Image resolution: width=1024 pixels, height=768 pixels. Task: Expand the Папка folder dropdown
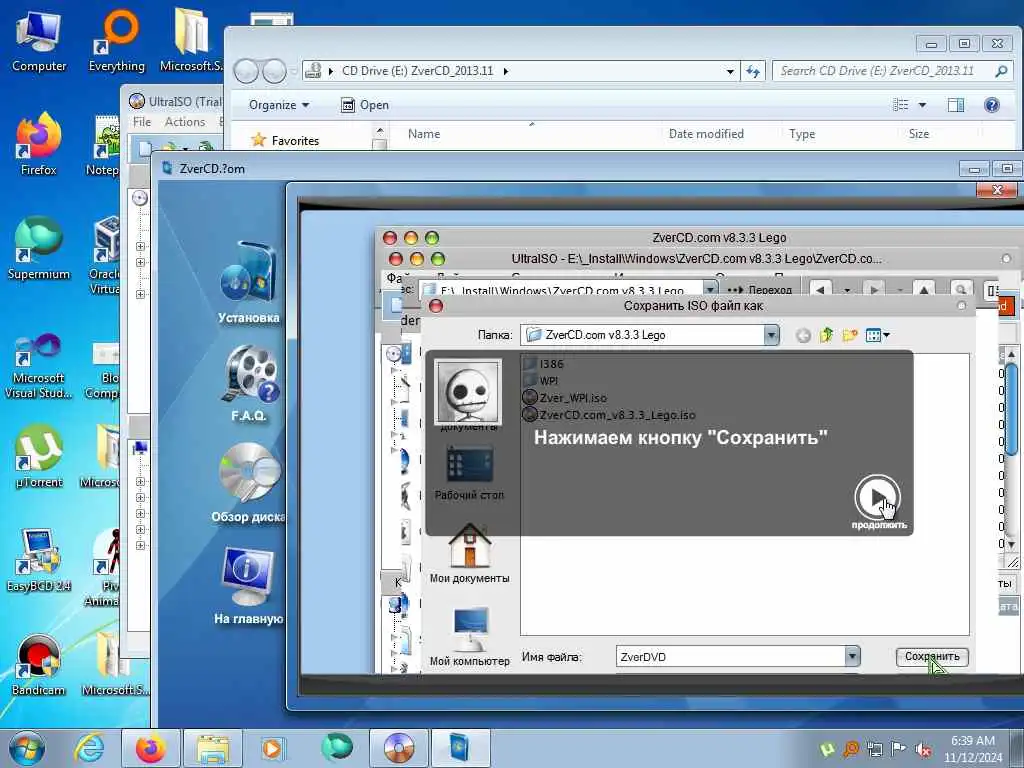(x=771, y=335)
